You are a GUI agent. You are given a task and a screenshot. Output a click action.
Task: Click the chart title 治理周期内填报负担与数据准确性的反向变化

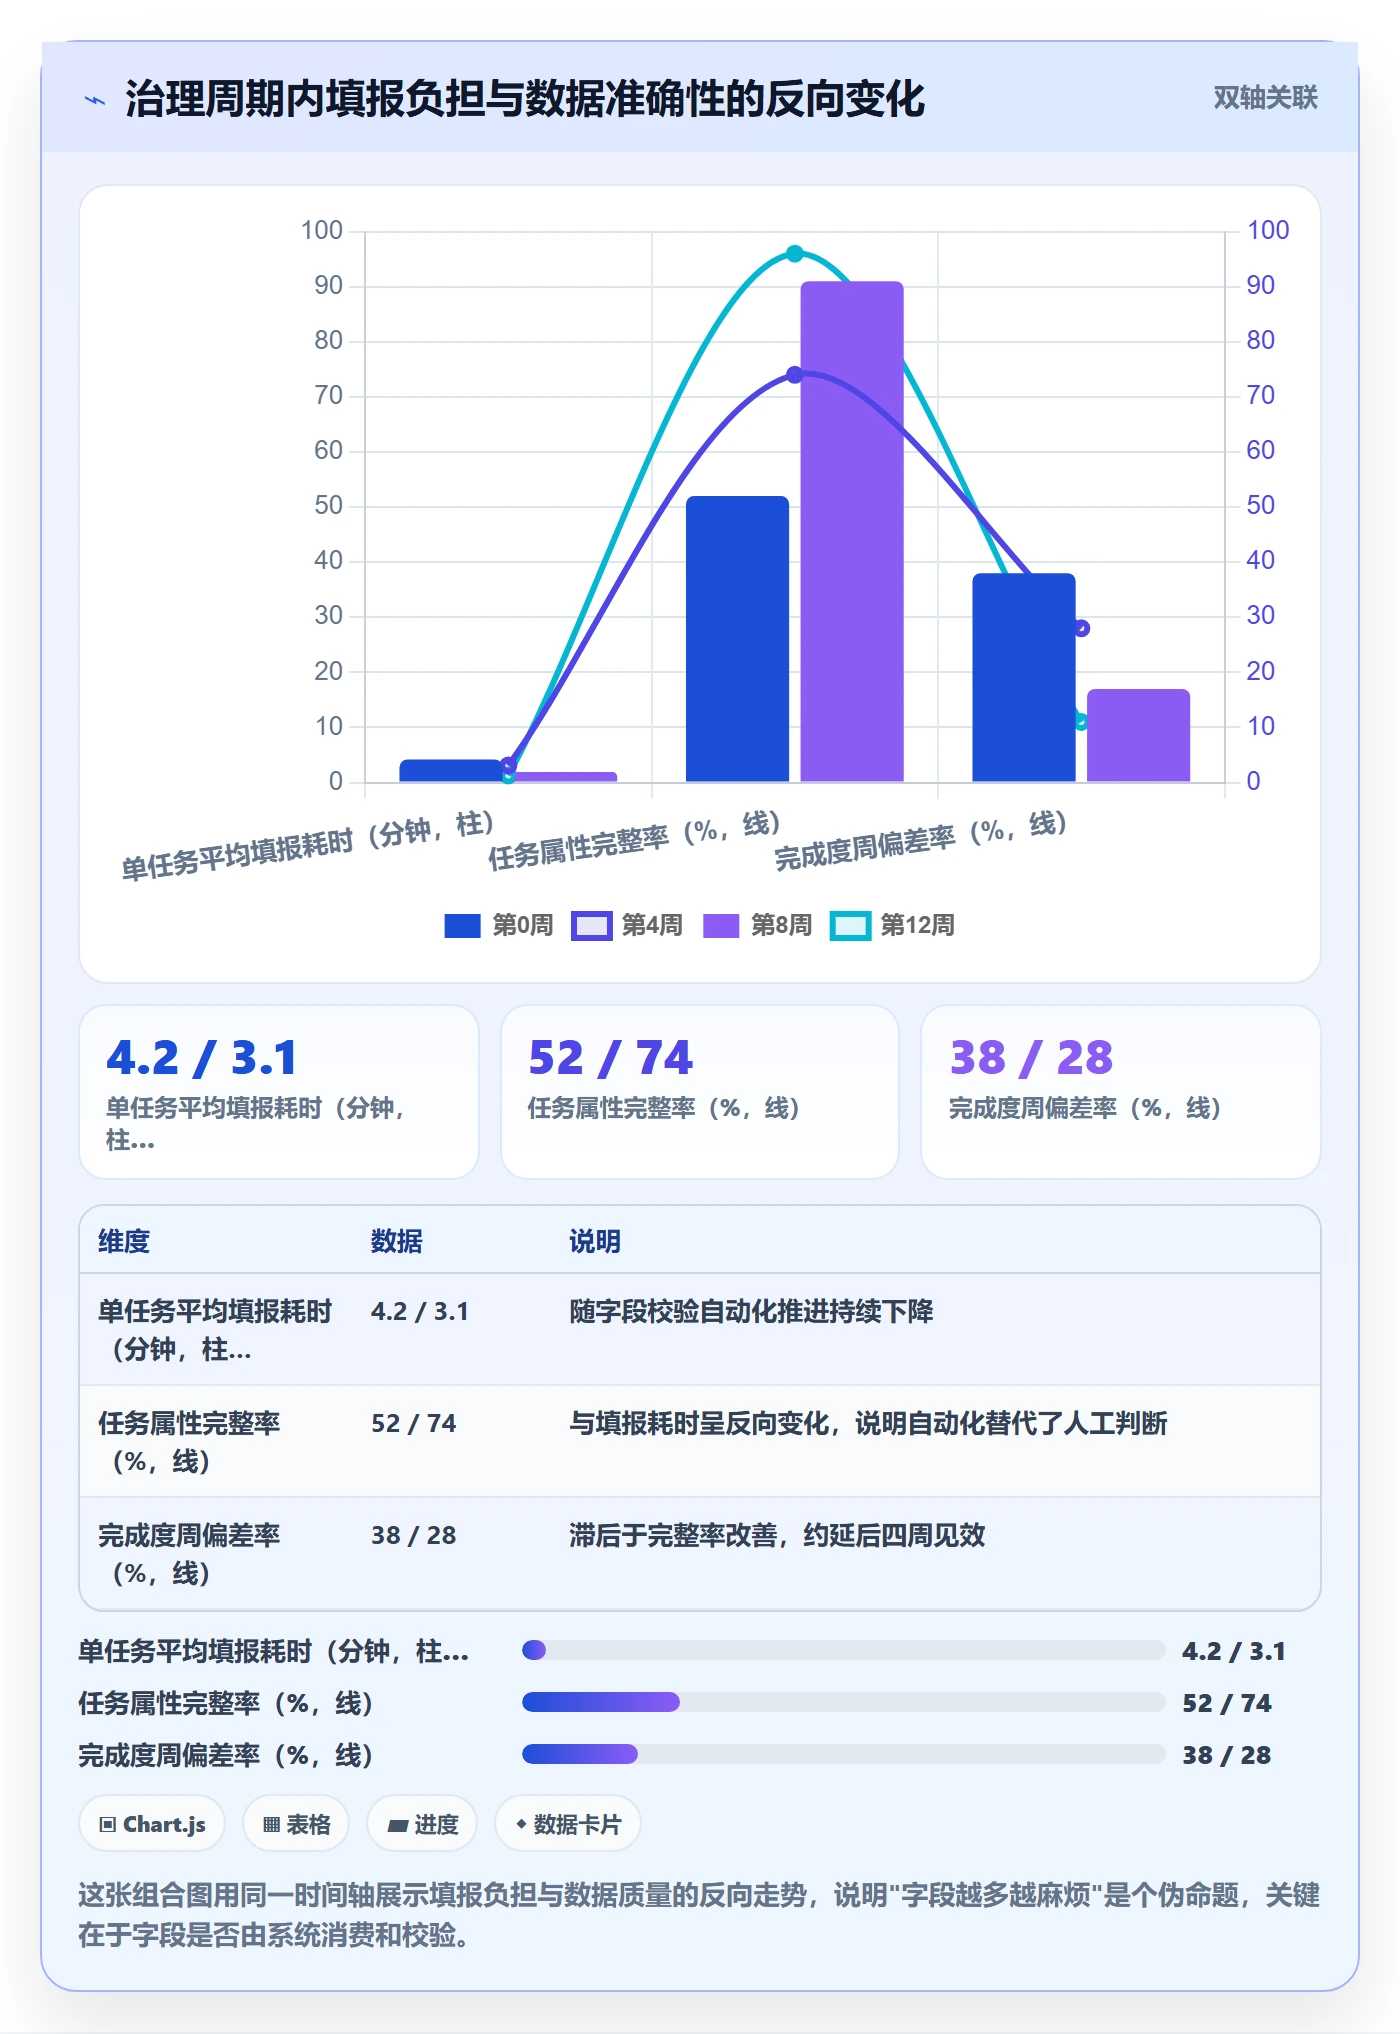coord(525,99)
